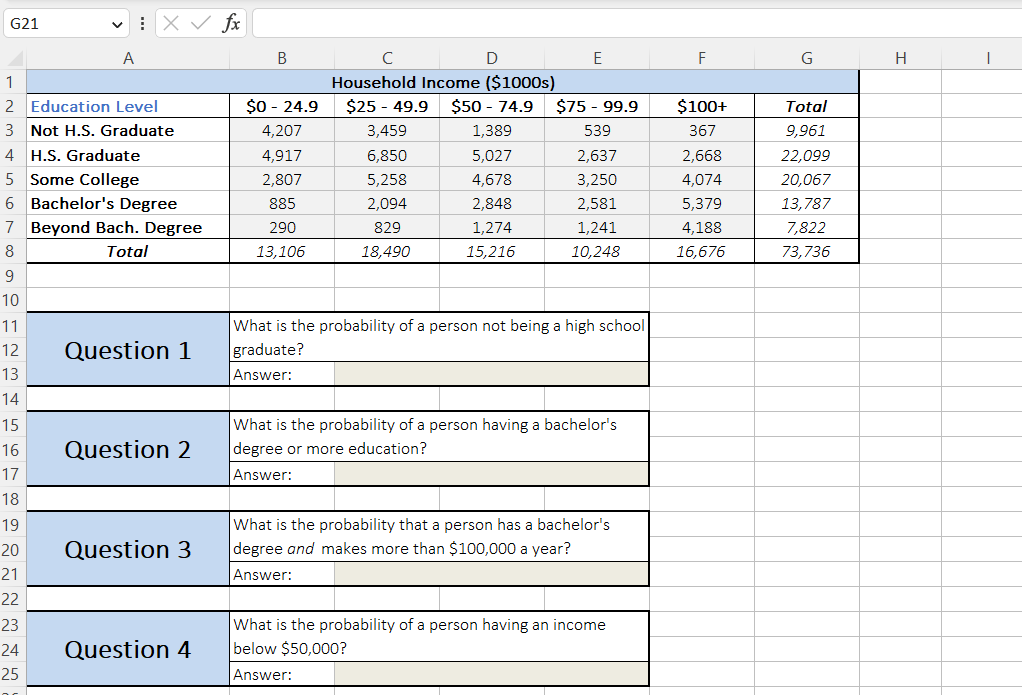The image size is (1022, 695).
Task: Open the Name Box dropdown arrow
Action: 116,23
